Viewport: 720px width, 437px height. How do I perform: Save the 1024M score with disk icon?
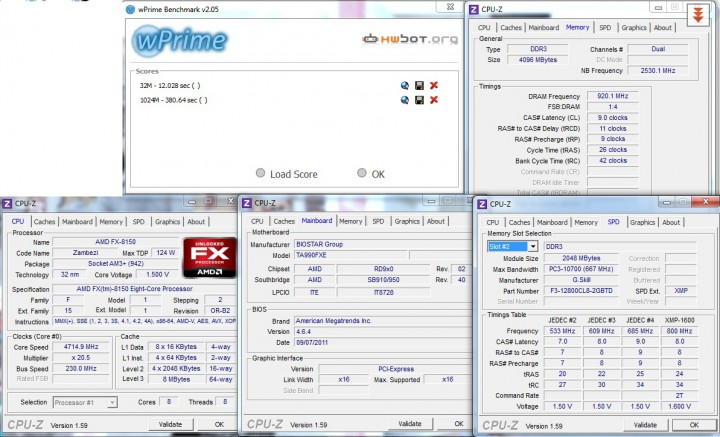(419, 100)
